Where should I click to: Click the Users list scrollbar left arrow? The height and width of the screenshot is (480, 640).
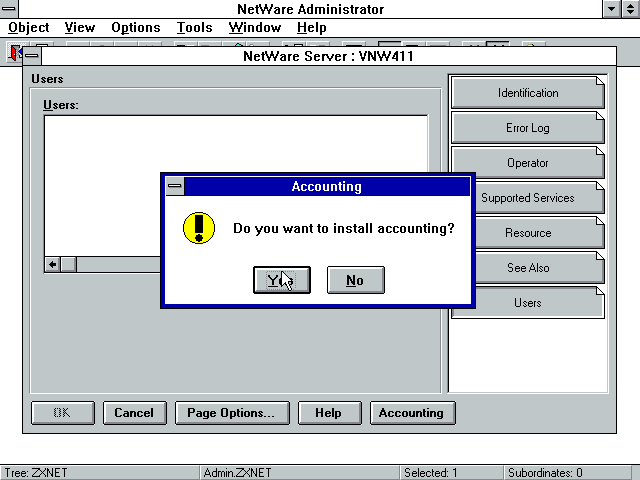tap(52, 264)
